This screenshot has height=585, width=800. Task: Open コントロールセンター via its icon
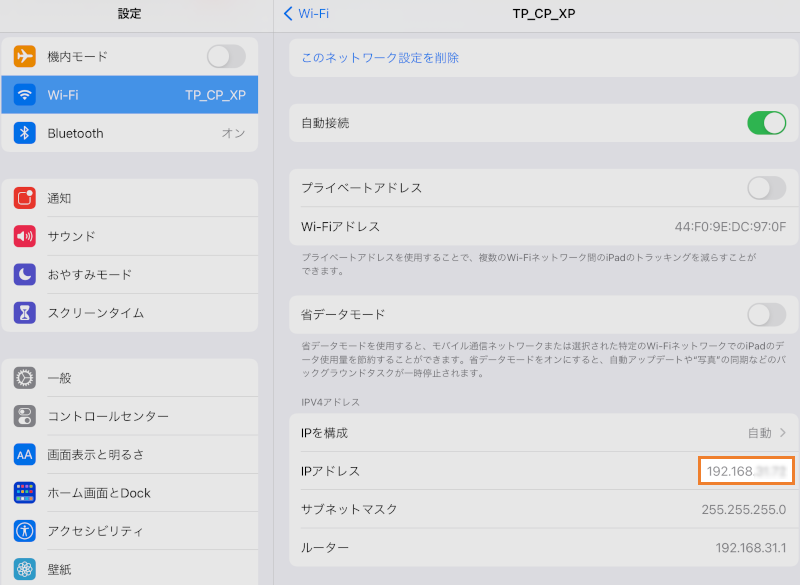(x=23, y=416)
